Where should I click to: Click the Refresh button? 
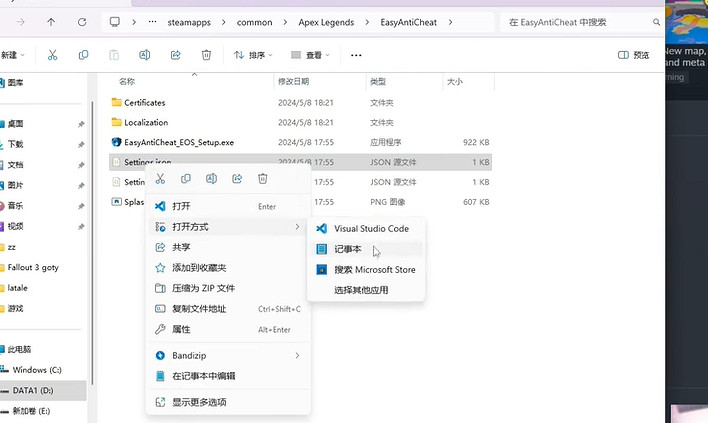(82, 22)
